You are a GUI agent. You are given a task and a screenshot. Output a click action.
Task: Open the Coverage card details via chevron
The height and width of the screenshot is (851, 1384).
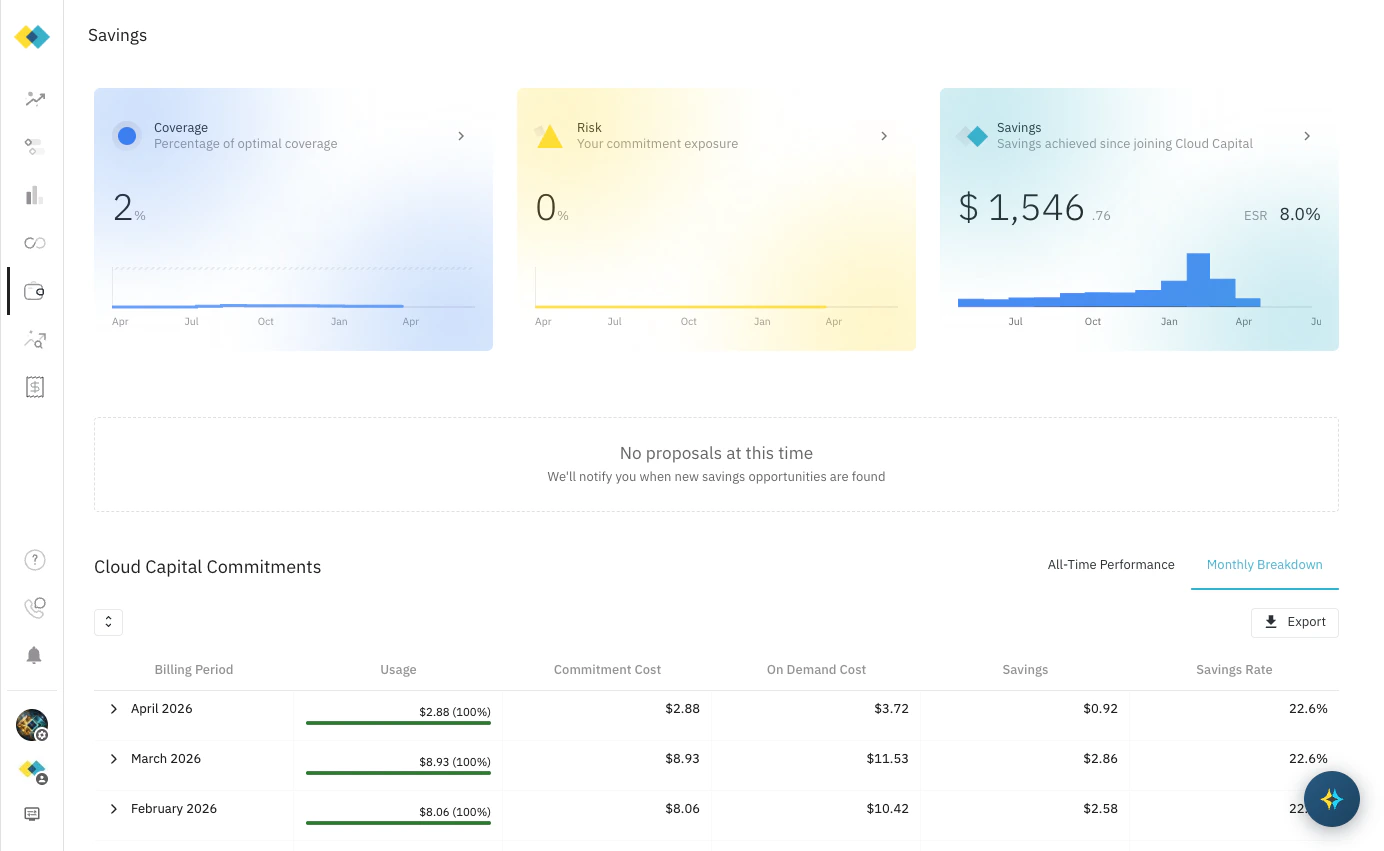coord(461,136)
